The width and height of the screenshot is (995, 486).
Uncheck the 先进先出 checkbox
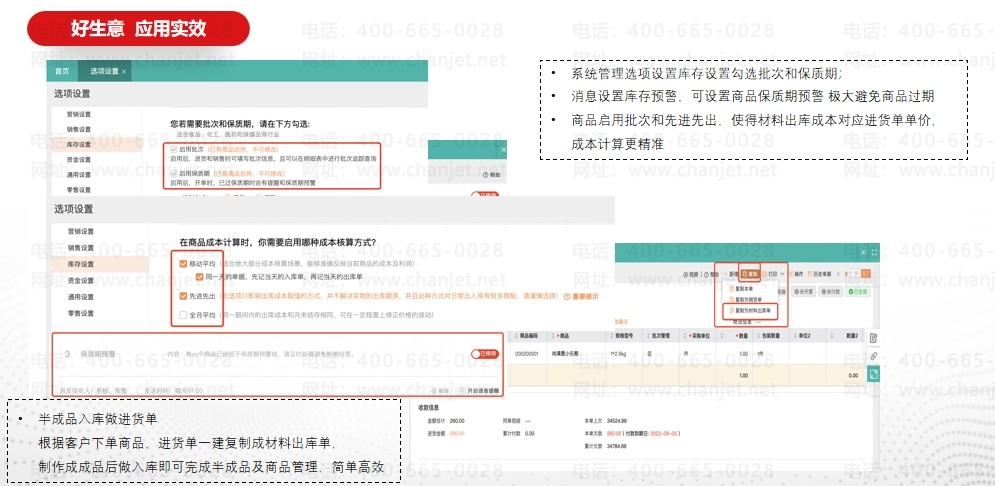pos(184,297)
